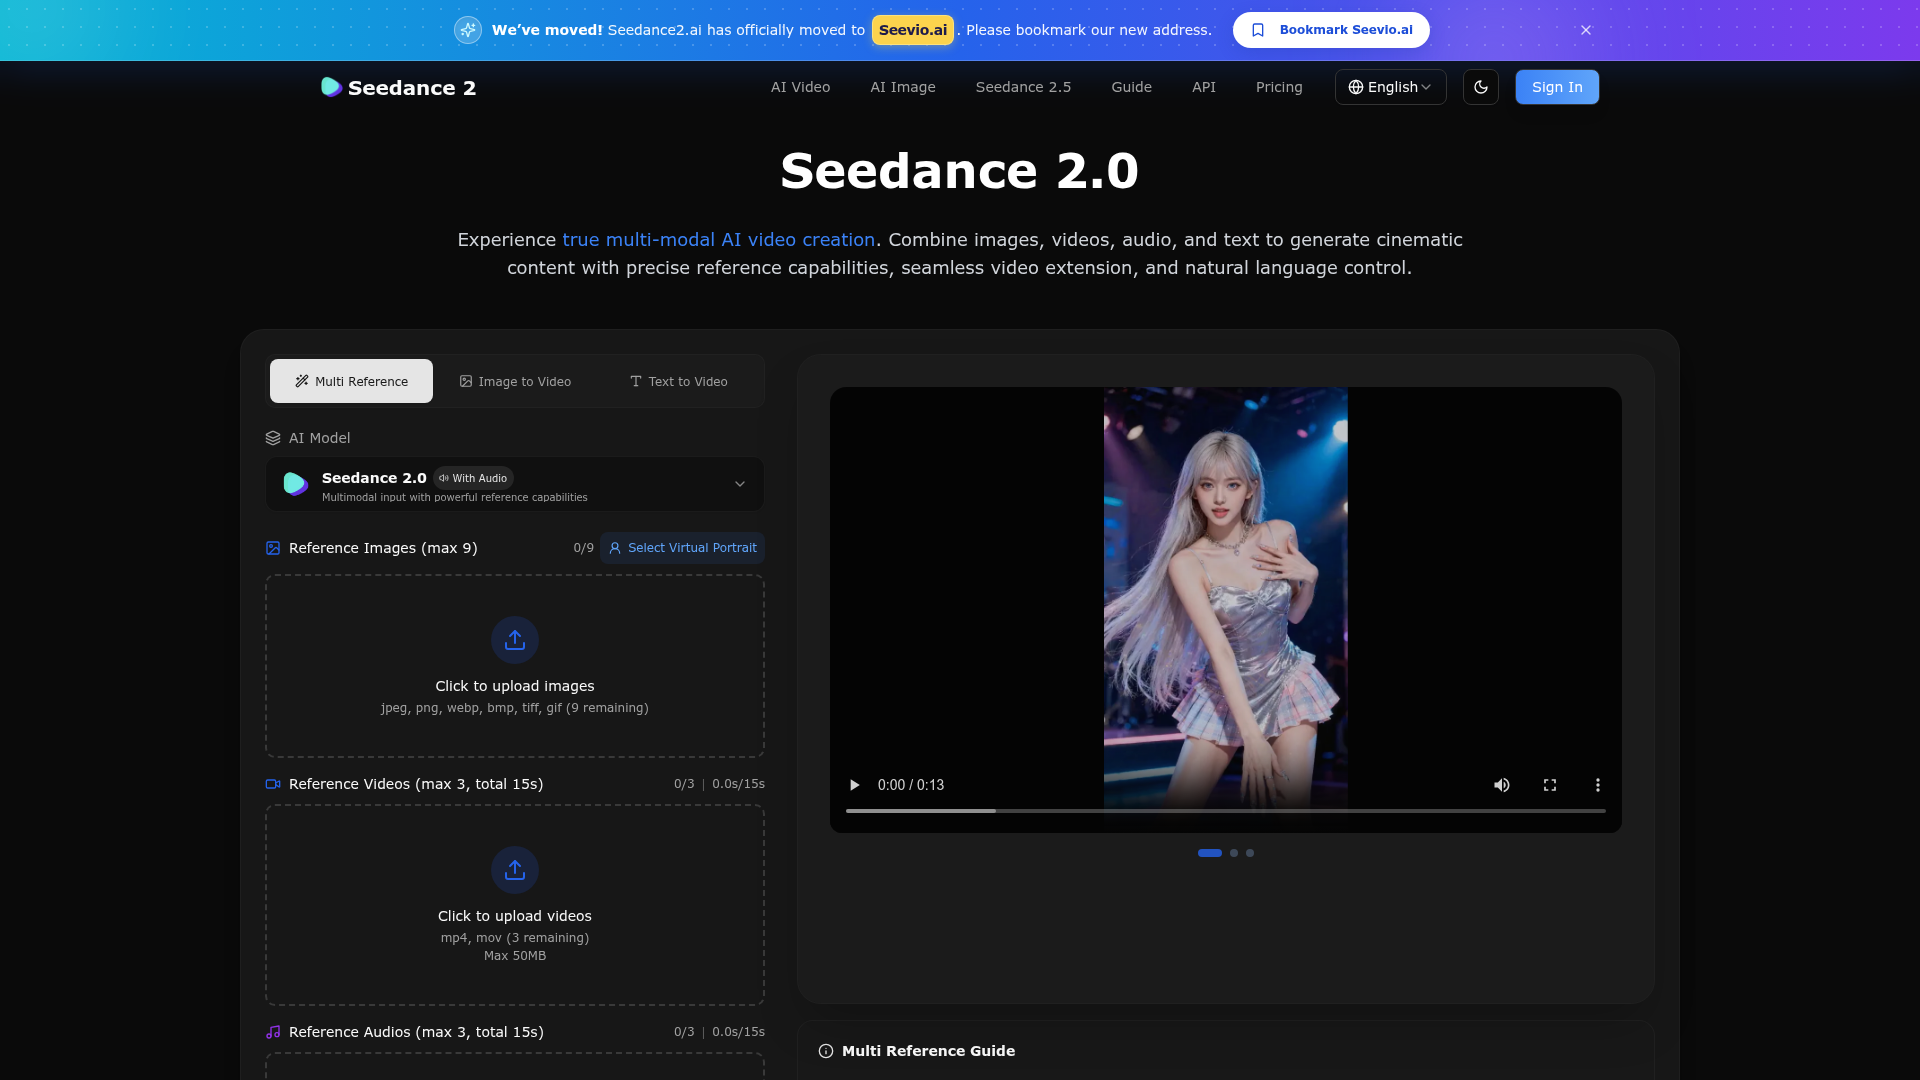Image resolution: width=1920 pixels, height=1080 pixels.
Task: Click the Multi Reference Guide heading
Action: (928, 1051)
